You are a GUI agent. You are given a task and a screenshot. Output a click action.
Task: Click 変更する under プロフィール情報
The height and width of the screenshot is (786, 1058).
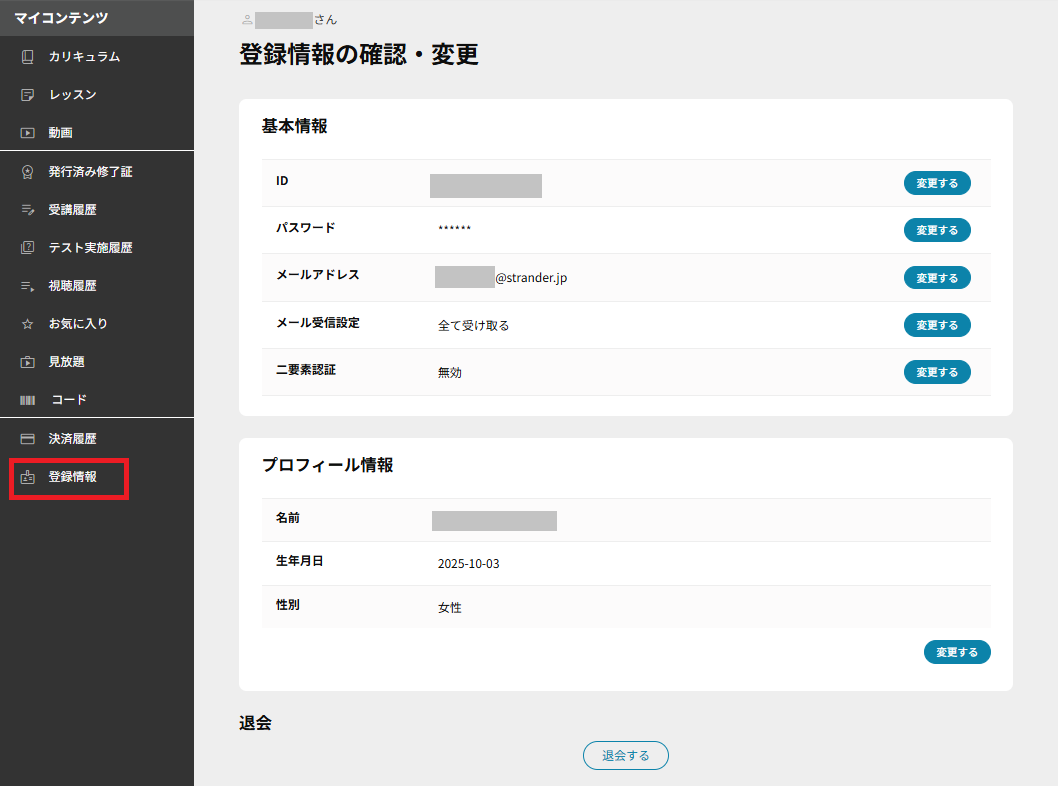point(957,652)
